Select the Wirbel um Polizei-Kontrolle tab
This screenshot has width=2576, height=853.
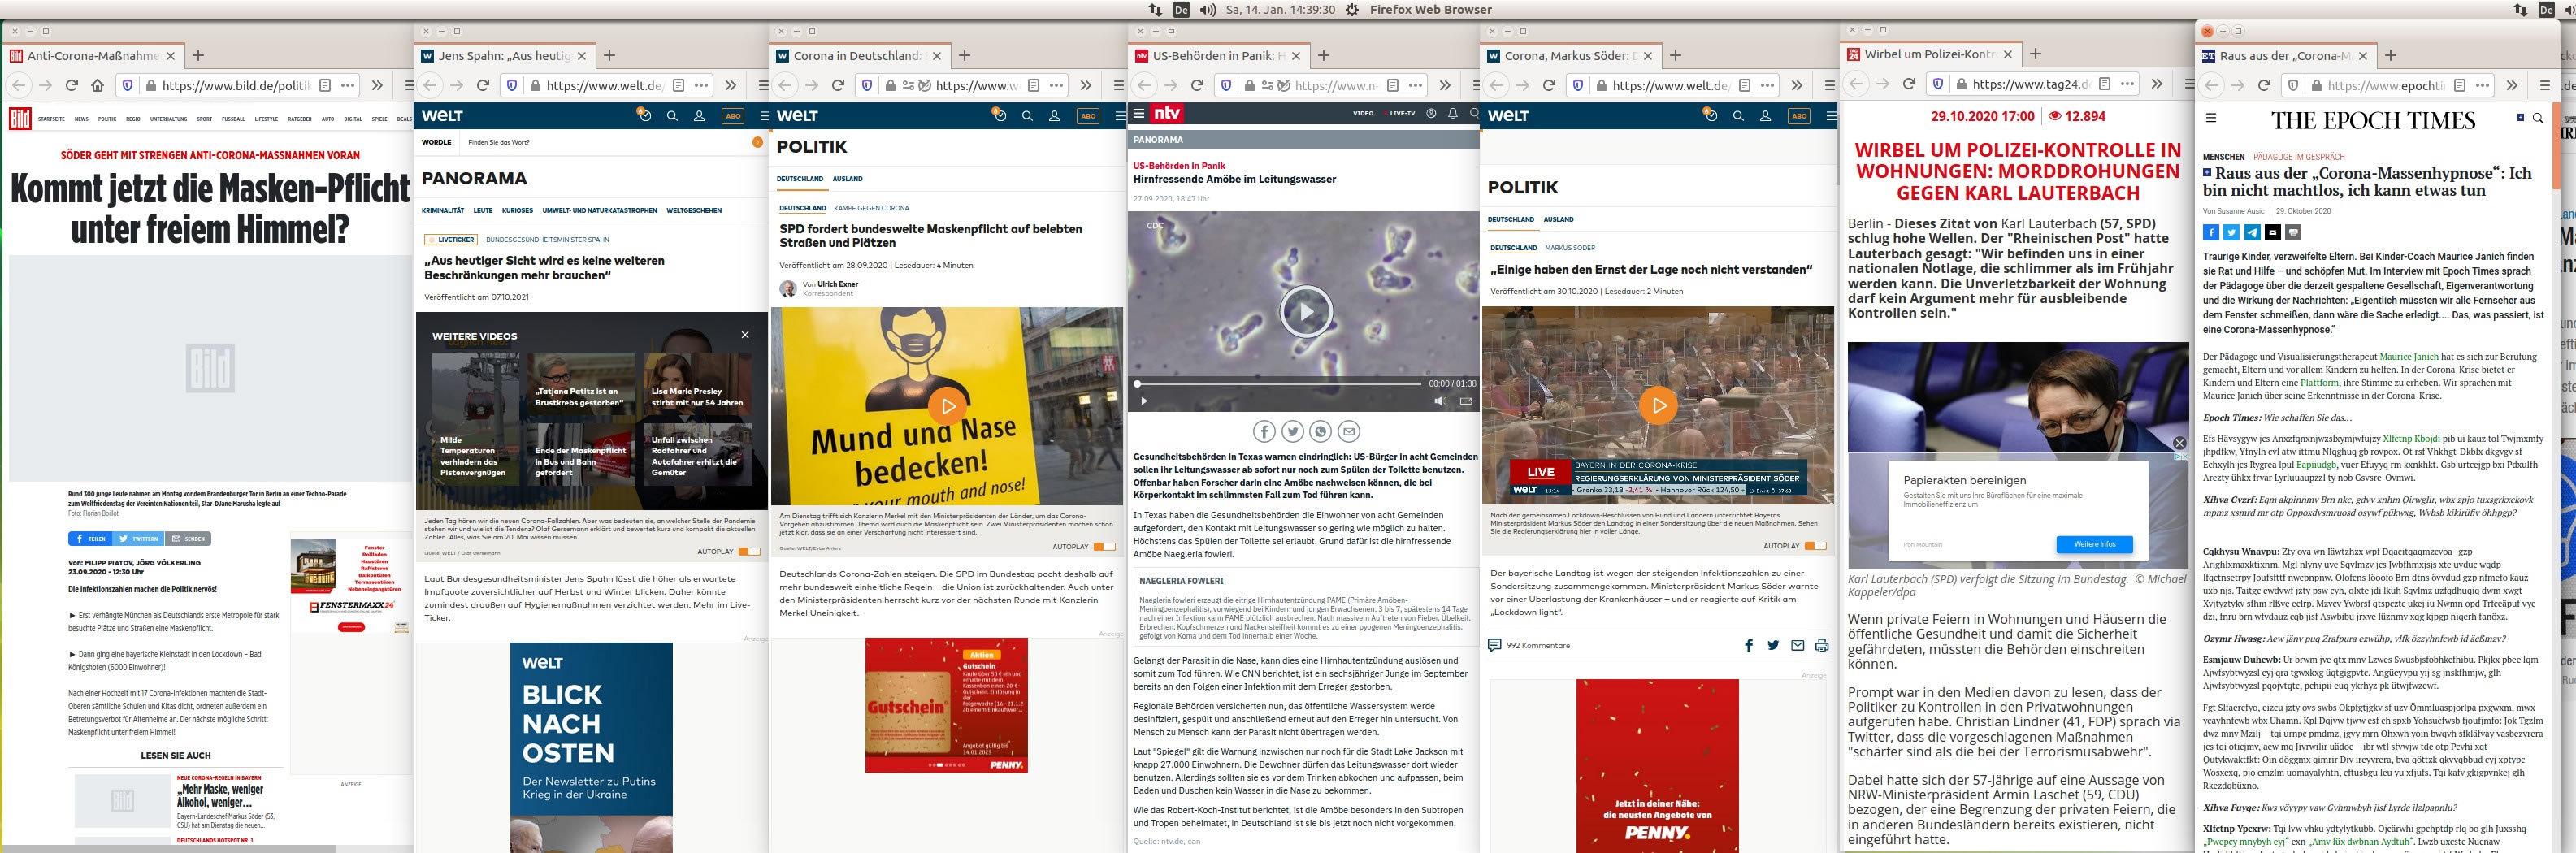point(1931,55)
